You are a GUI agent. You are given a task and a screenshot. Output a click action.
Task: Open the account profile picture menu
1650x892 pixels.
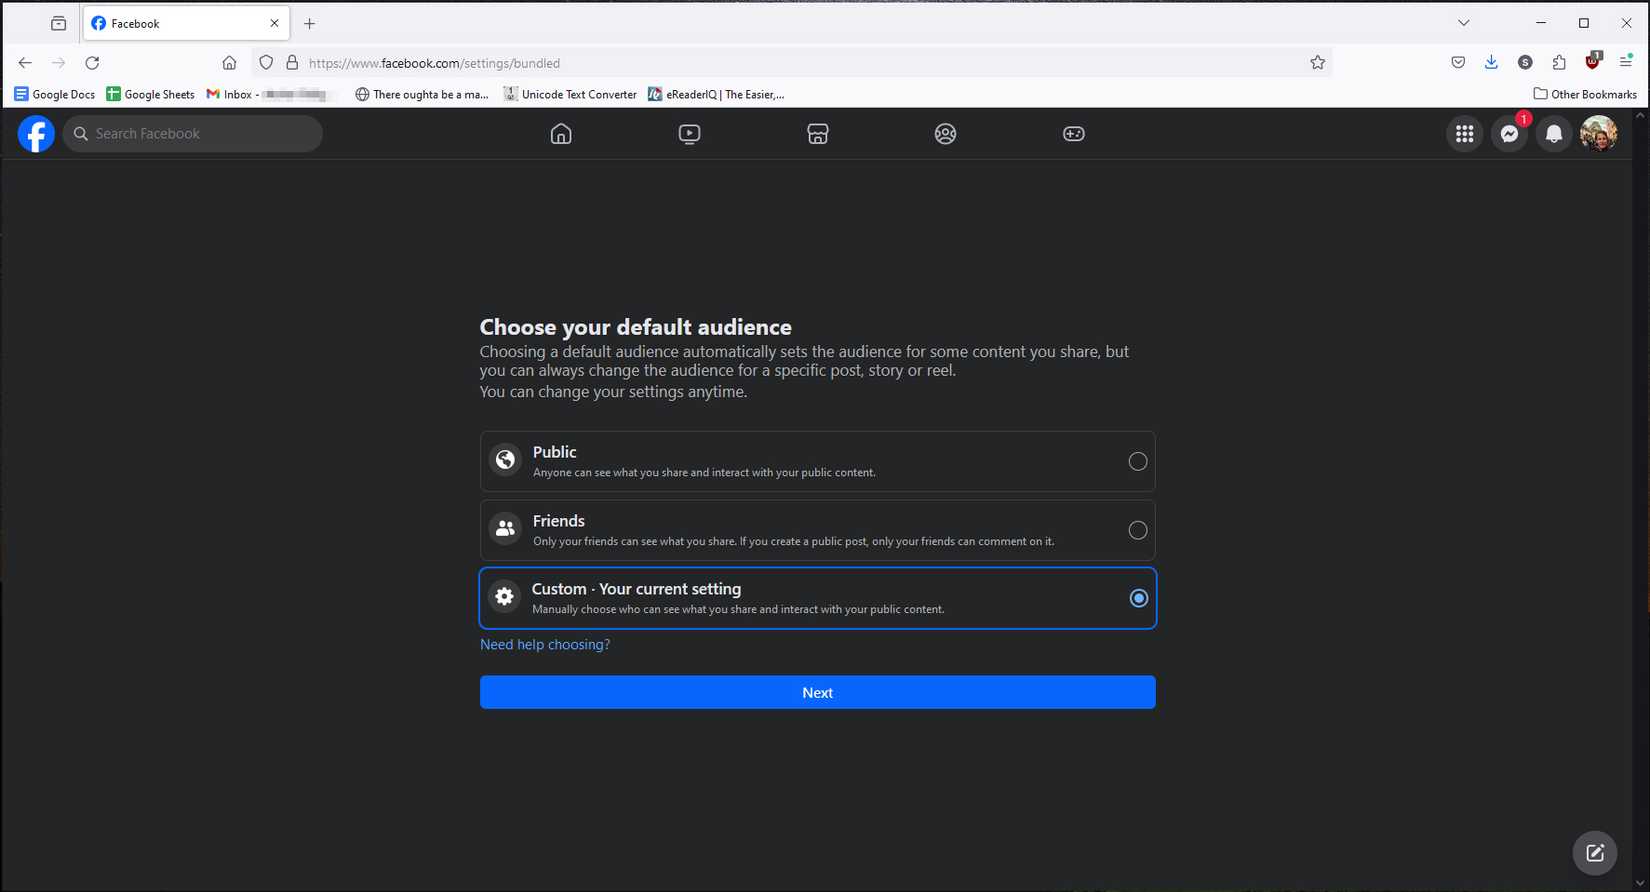1598,134
